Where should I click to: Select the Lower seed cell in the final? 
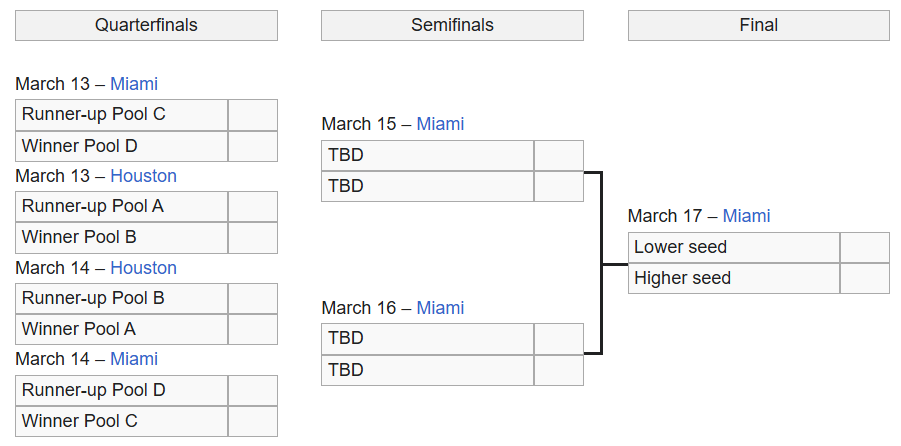(734, 247)
